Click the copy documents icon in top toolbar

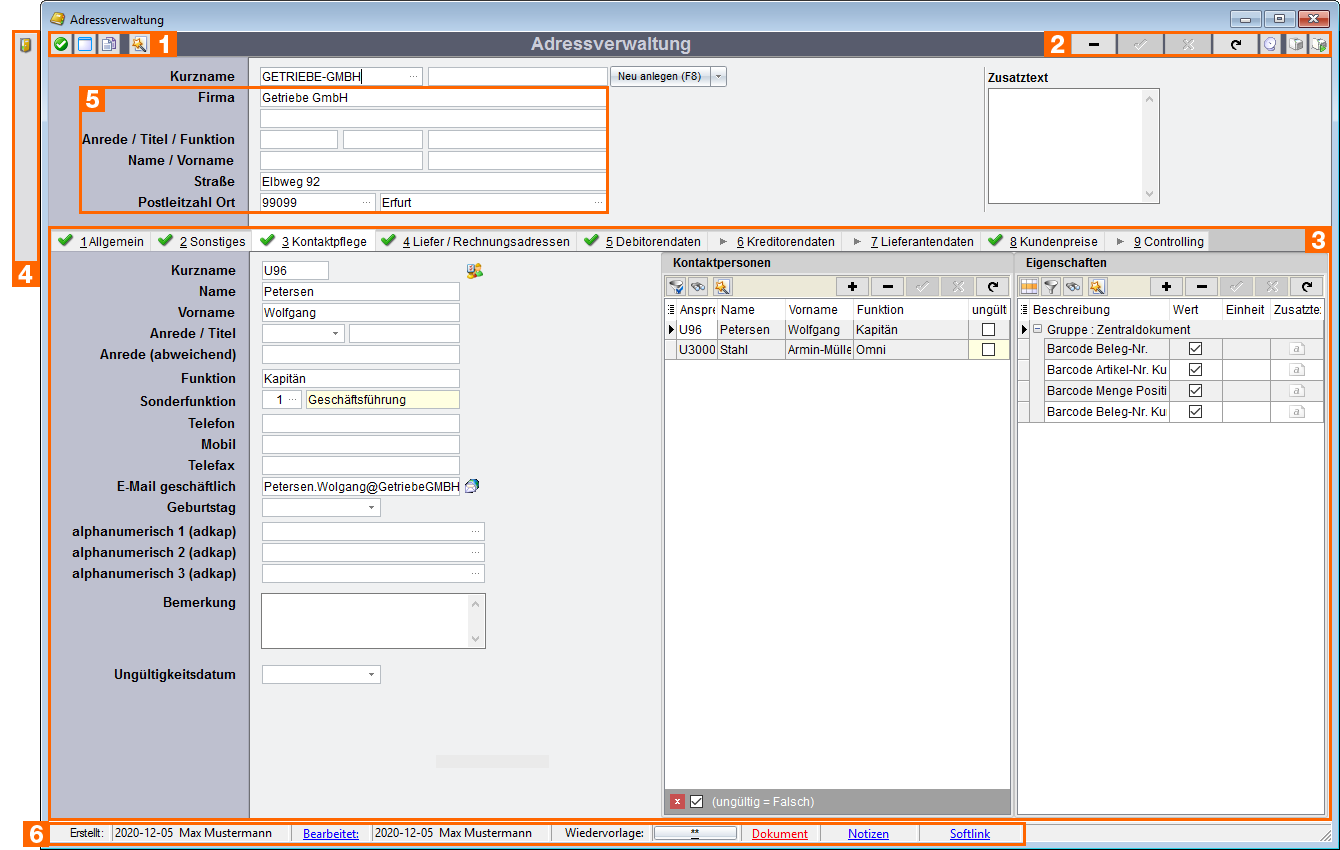click(x=109, y=44)
